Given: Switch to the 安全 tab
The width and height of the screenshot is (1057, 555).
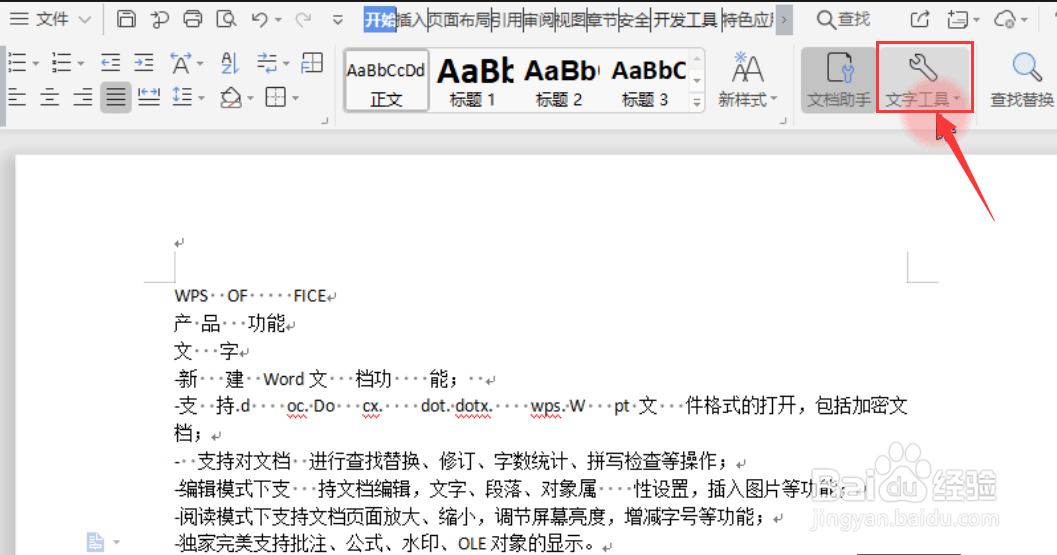Looking at the screenshot, I should (x=634, y=20).
